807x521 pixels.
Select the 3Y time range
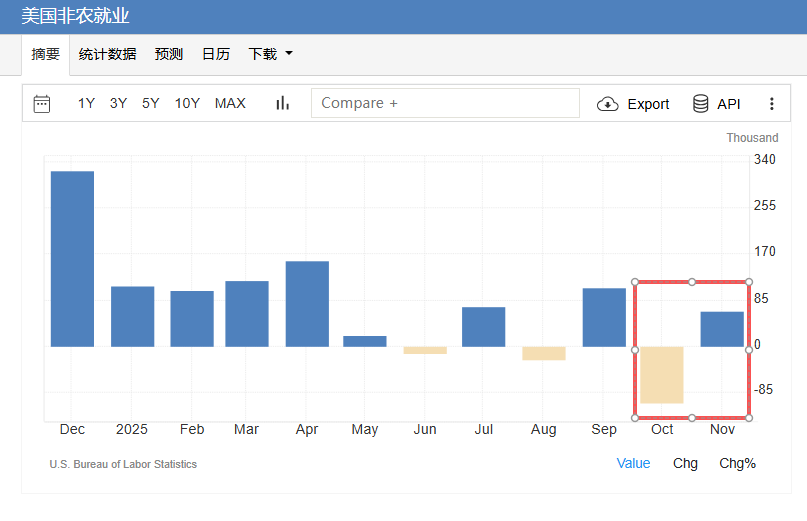(x=119, y=103)
